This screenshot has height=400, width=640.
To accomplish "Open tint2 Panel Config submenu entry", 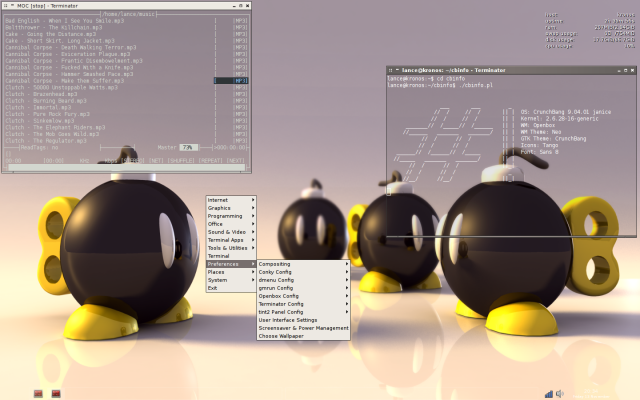I will pos(303,312).
